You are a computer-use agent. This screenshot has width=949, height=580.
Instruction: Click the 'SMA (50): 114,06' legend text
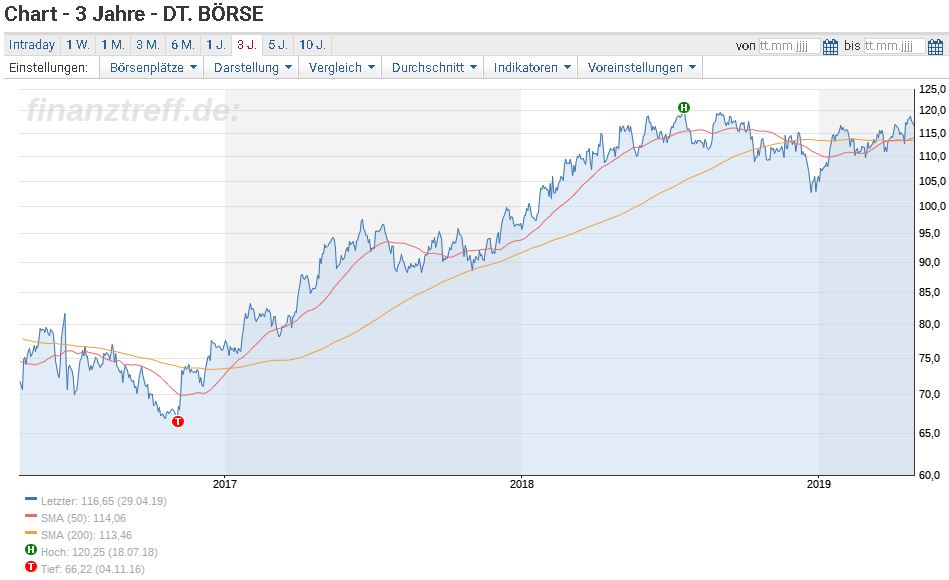[84, 518]
